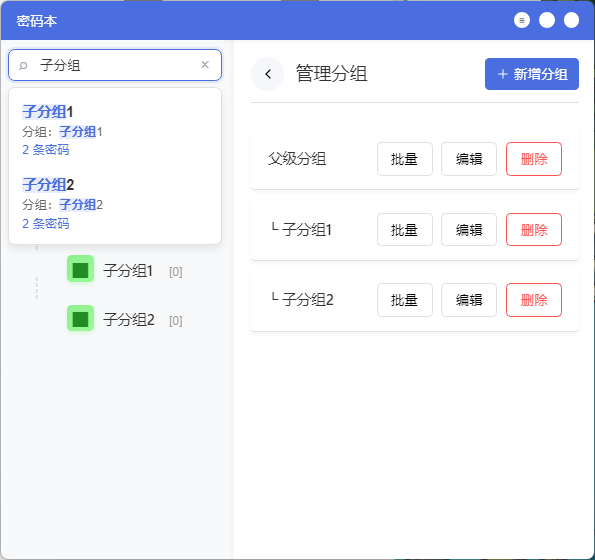Select the 子分组2 search result
This screenshot has height=560, width=595.
115,203
